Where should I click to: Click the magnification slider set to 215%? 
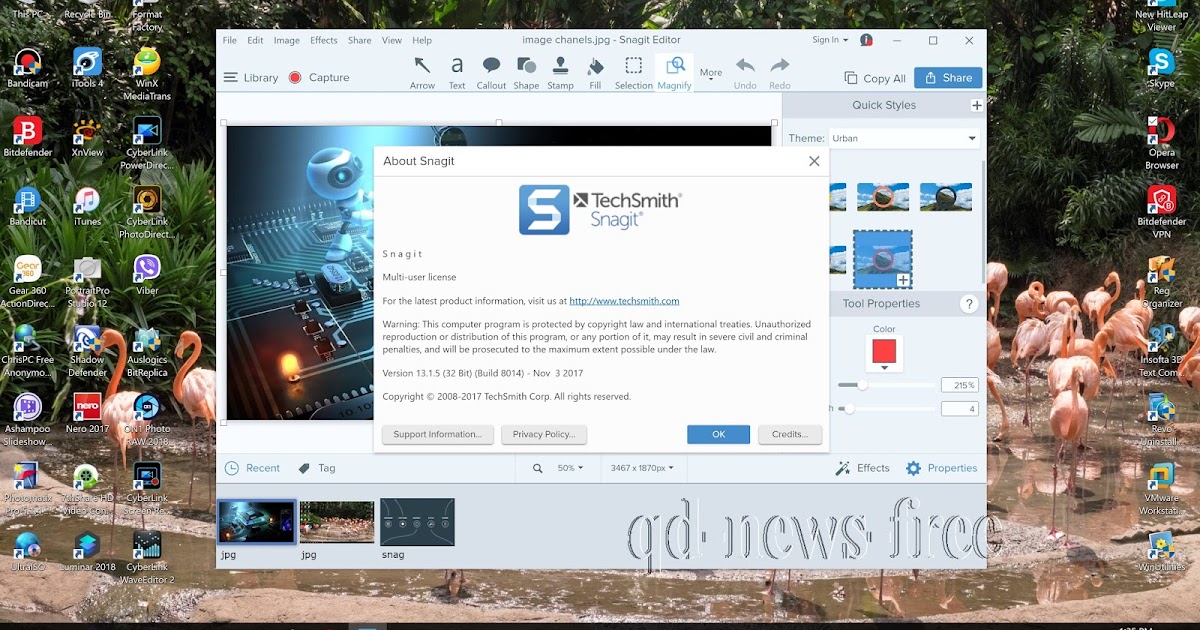(x=886, y=385)
